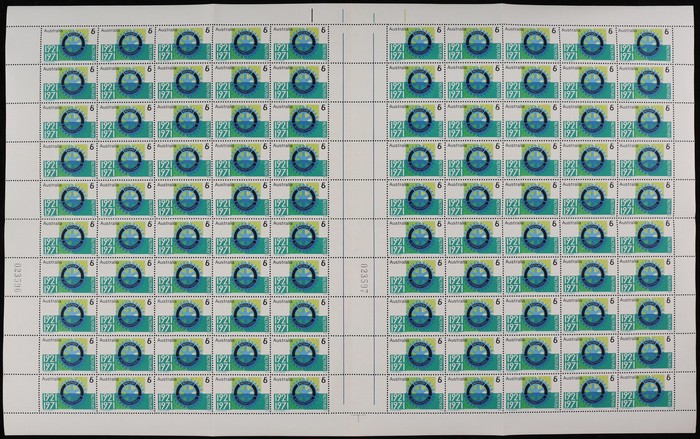This screenshot has width=700, height=439.
Task: Click third stamp in the right pane's bottom row
Action: pyautogui.click(x=531, y=392)
